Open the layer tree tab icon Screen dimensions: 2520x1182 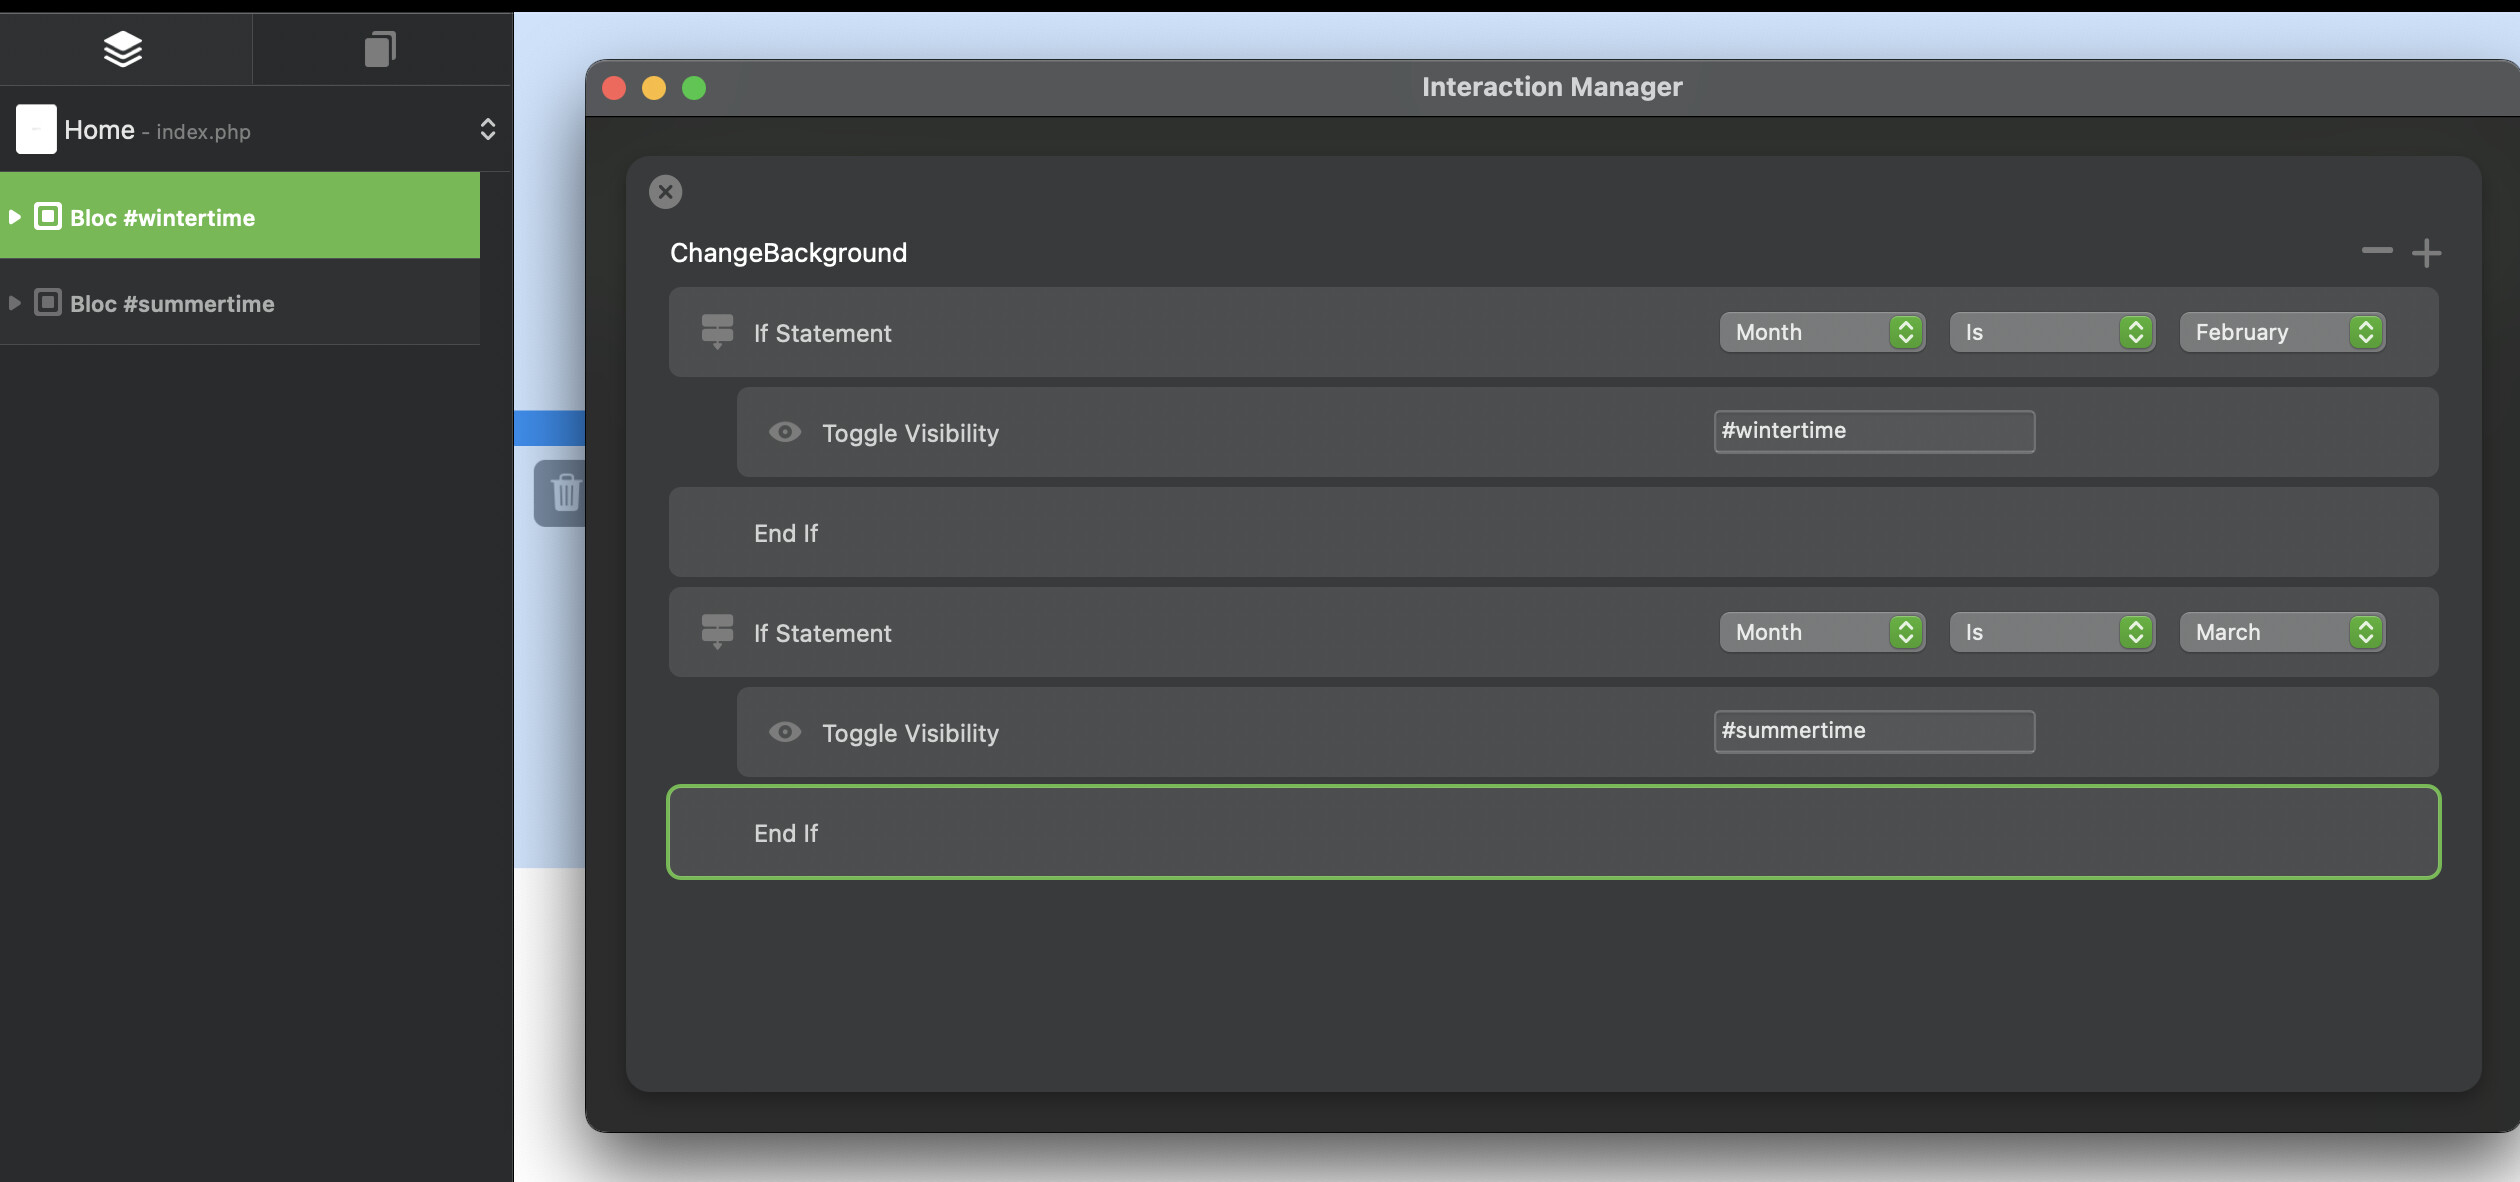click(x=123, y=48)
